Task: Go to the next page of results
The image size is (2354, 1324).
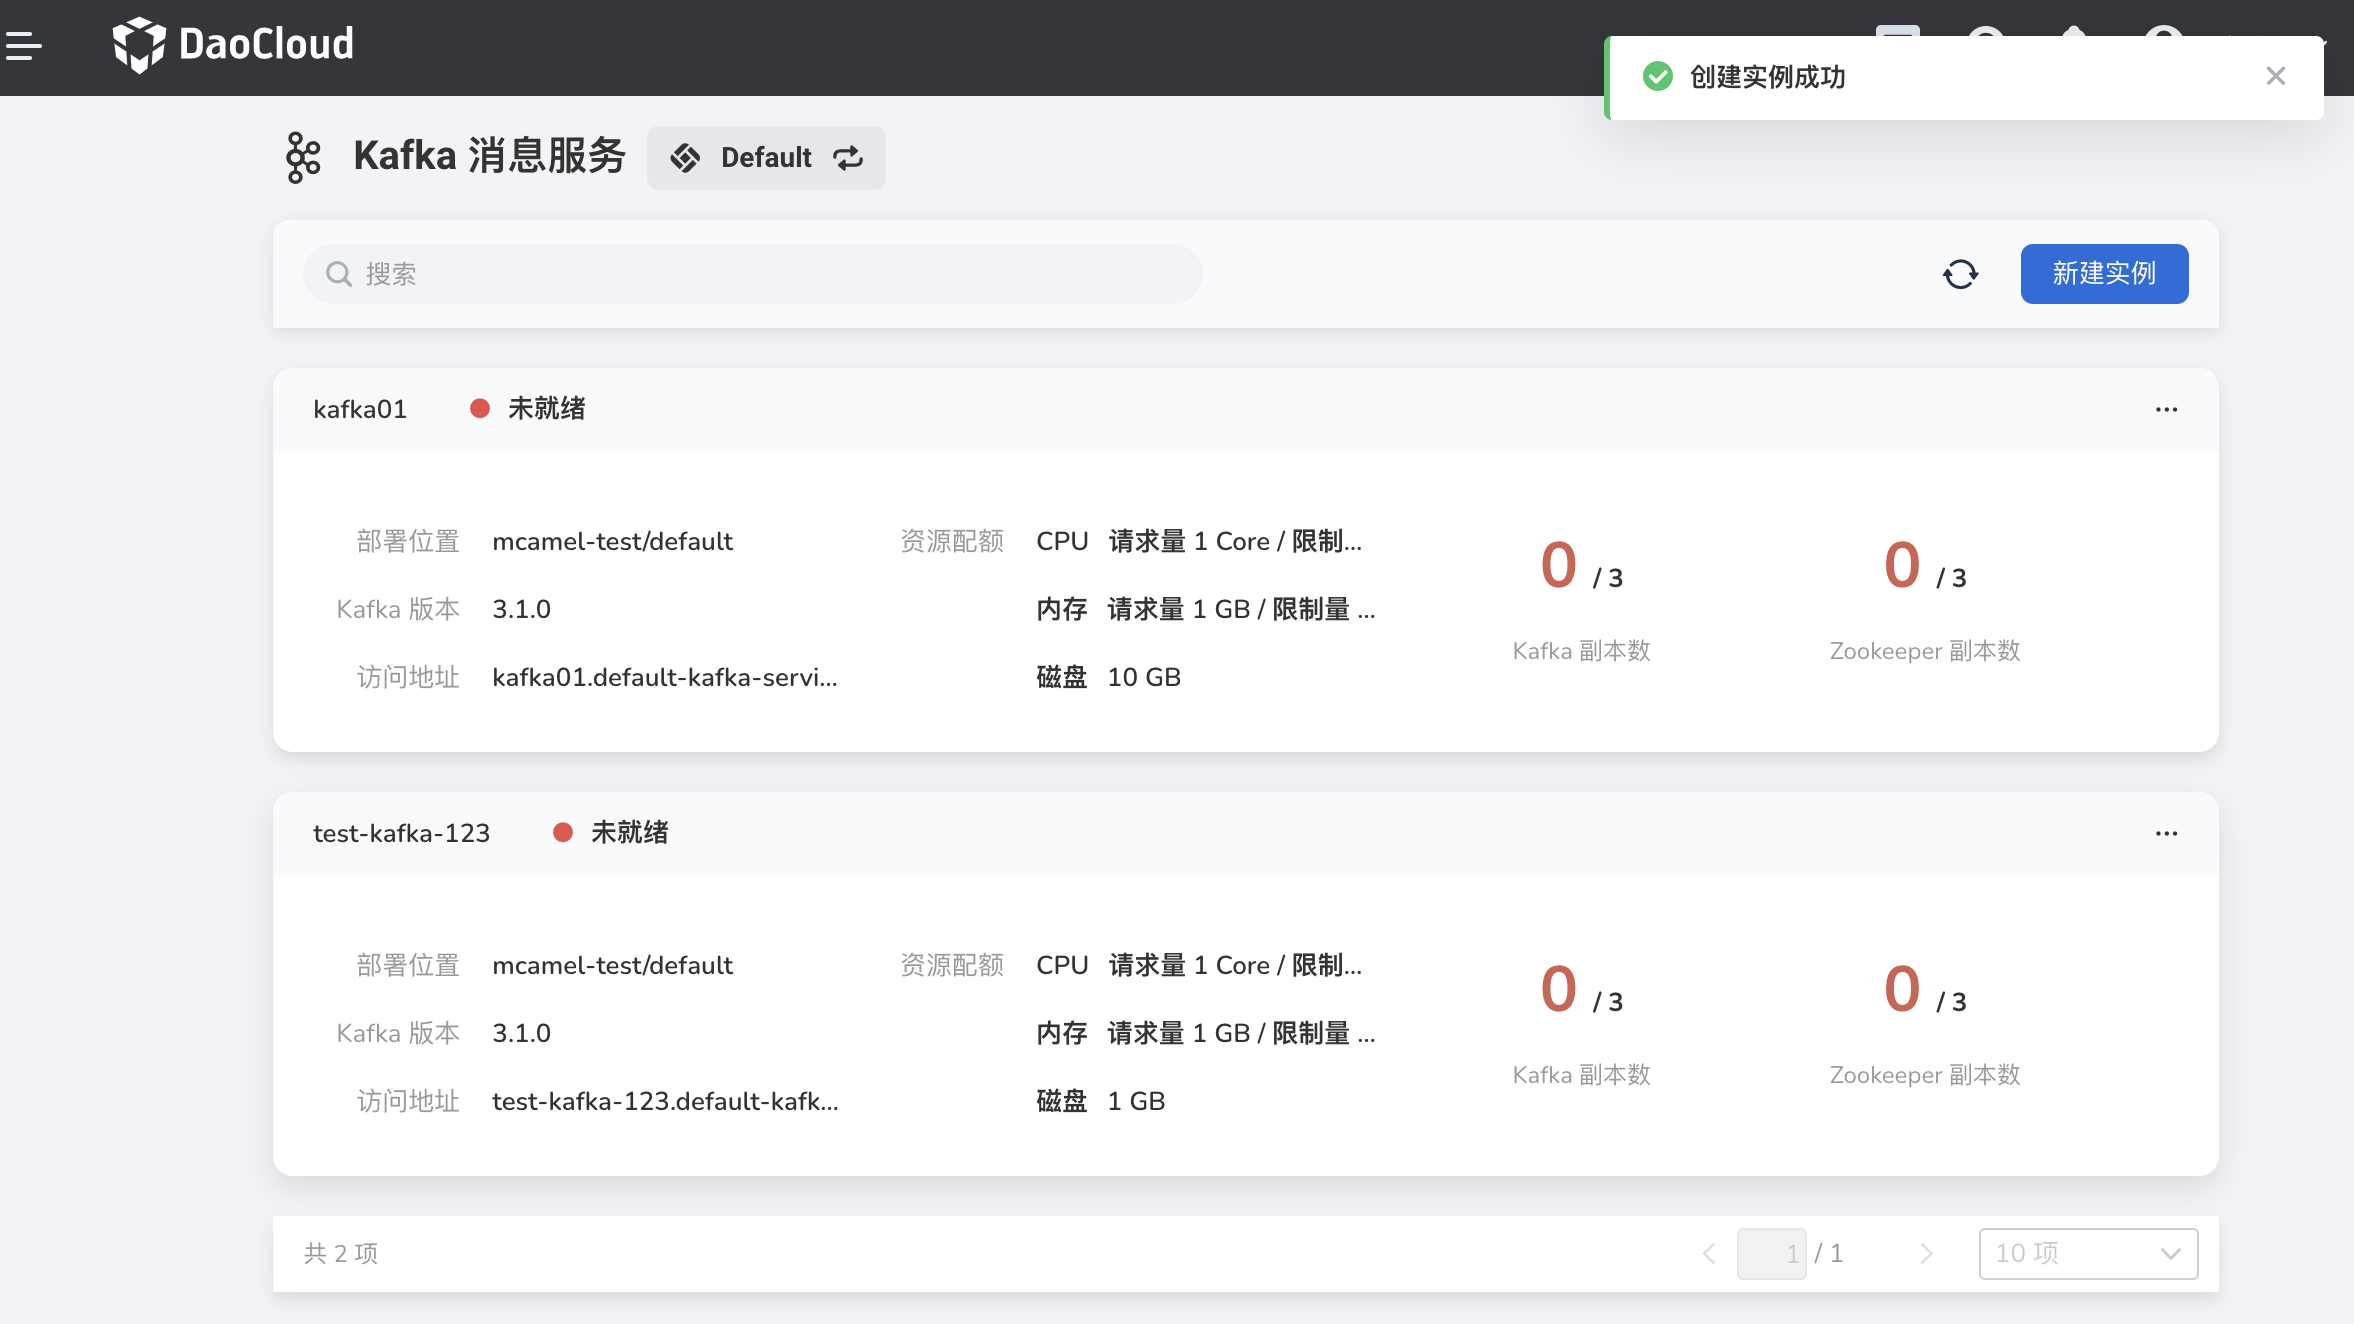Action: [1926, 1254]
